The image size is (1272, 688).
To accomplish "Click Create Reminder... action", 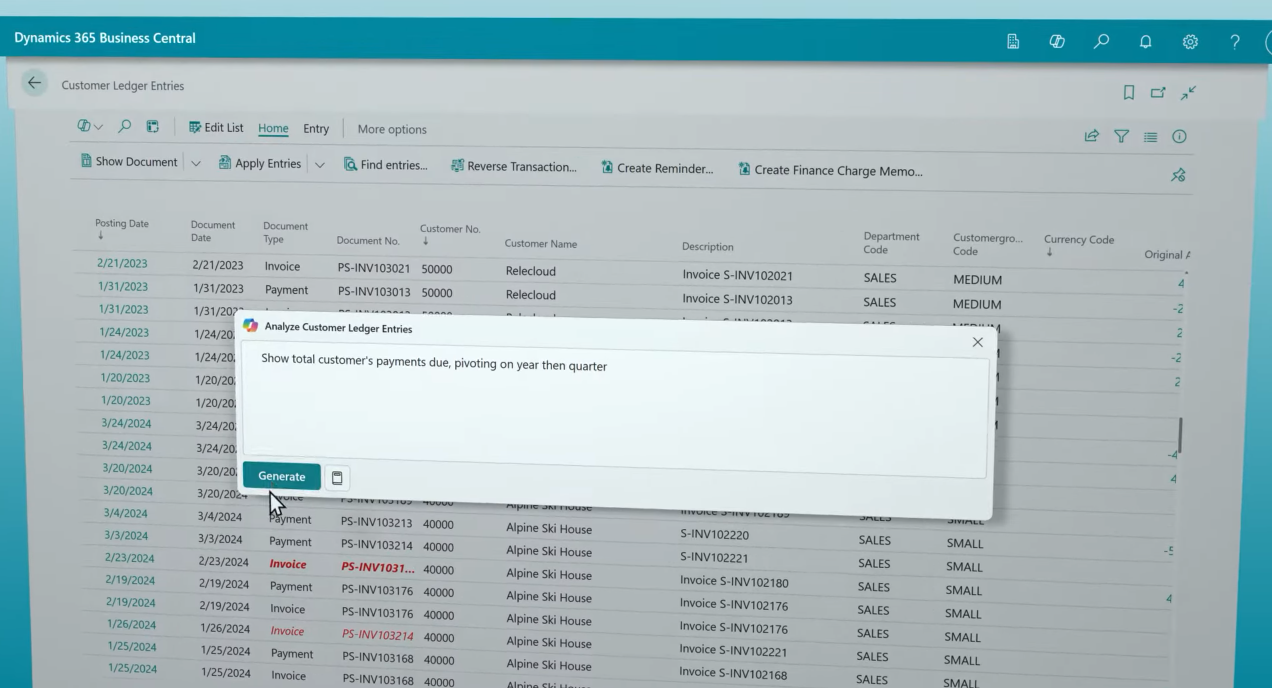I will (657, 169).
